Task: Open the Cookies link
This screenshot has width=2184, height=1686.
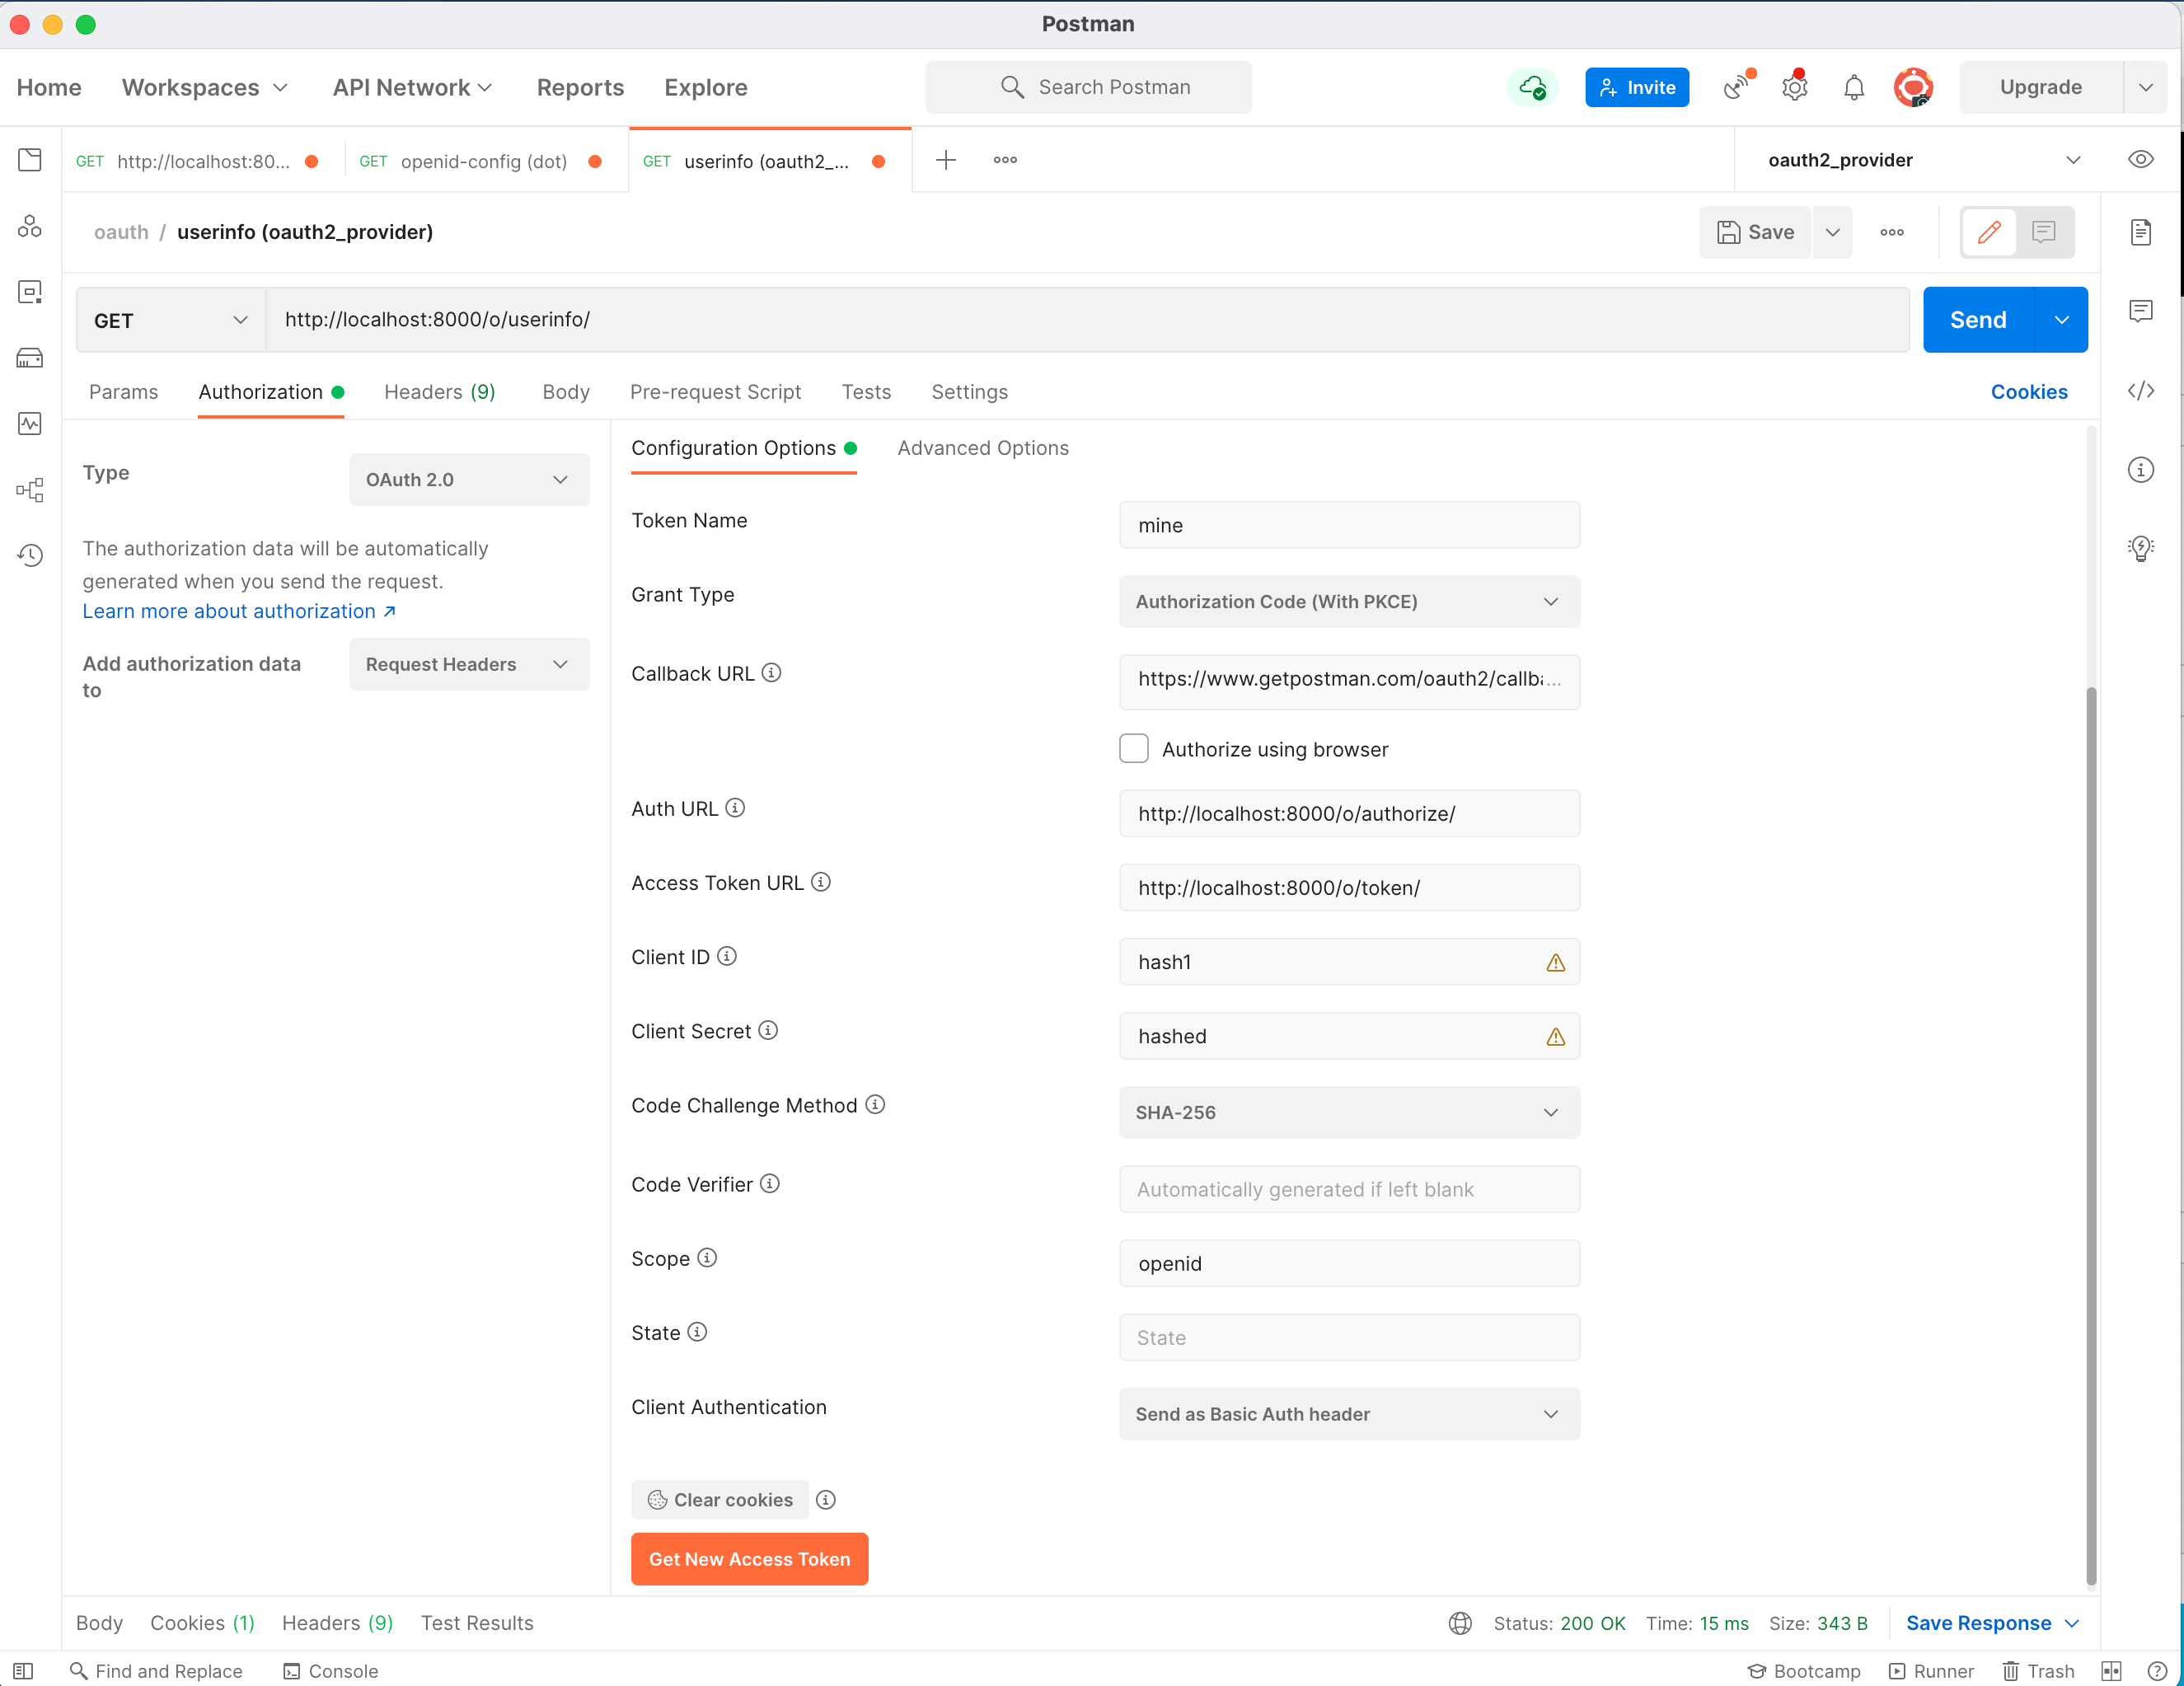Action: [x=2029, y=392]
